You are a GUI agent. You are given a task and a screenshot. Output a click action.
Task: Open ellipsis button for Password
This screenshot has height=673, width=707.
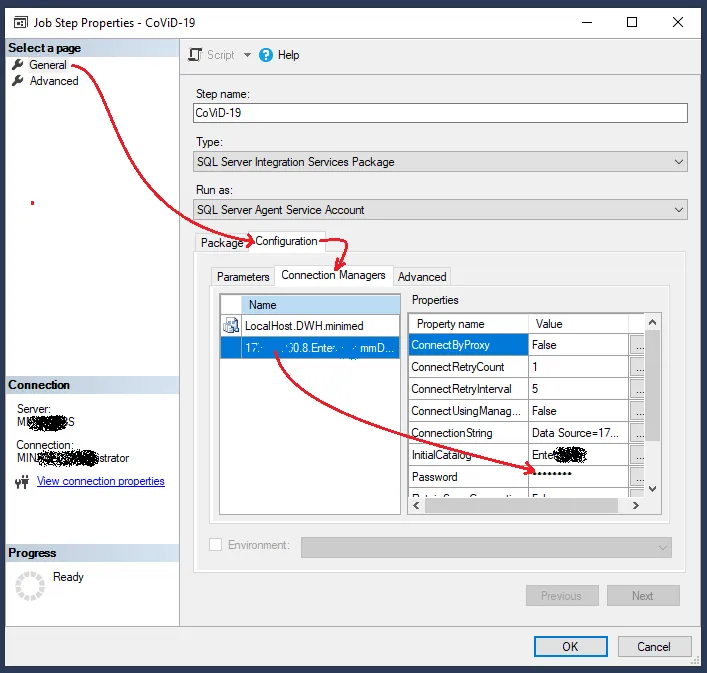tap(637, 476)
